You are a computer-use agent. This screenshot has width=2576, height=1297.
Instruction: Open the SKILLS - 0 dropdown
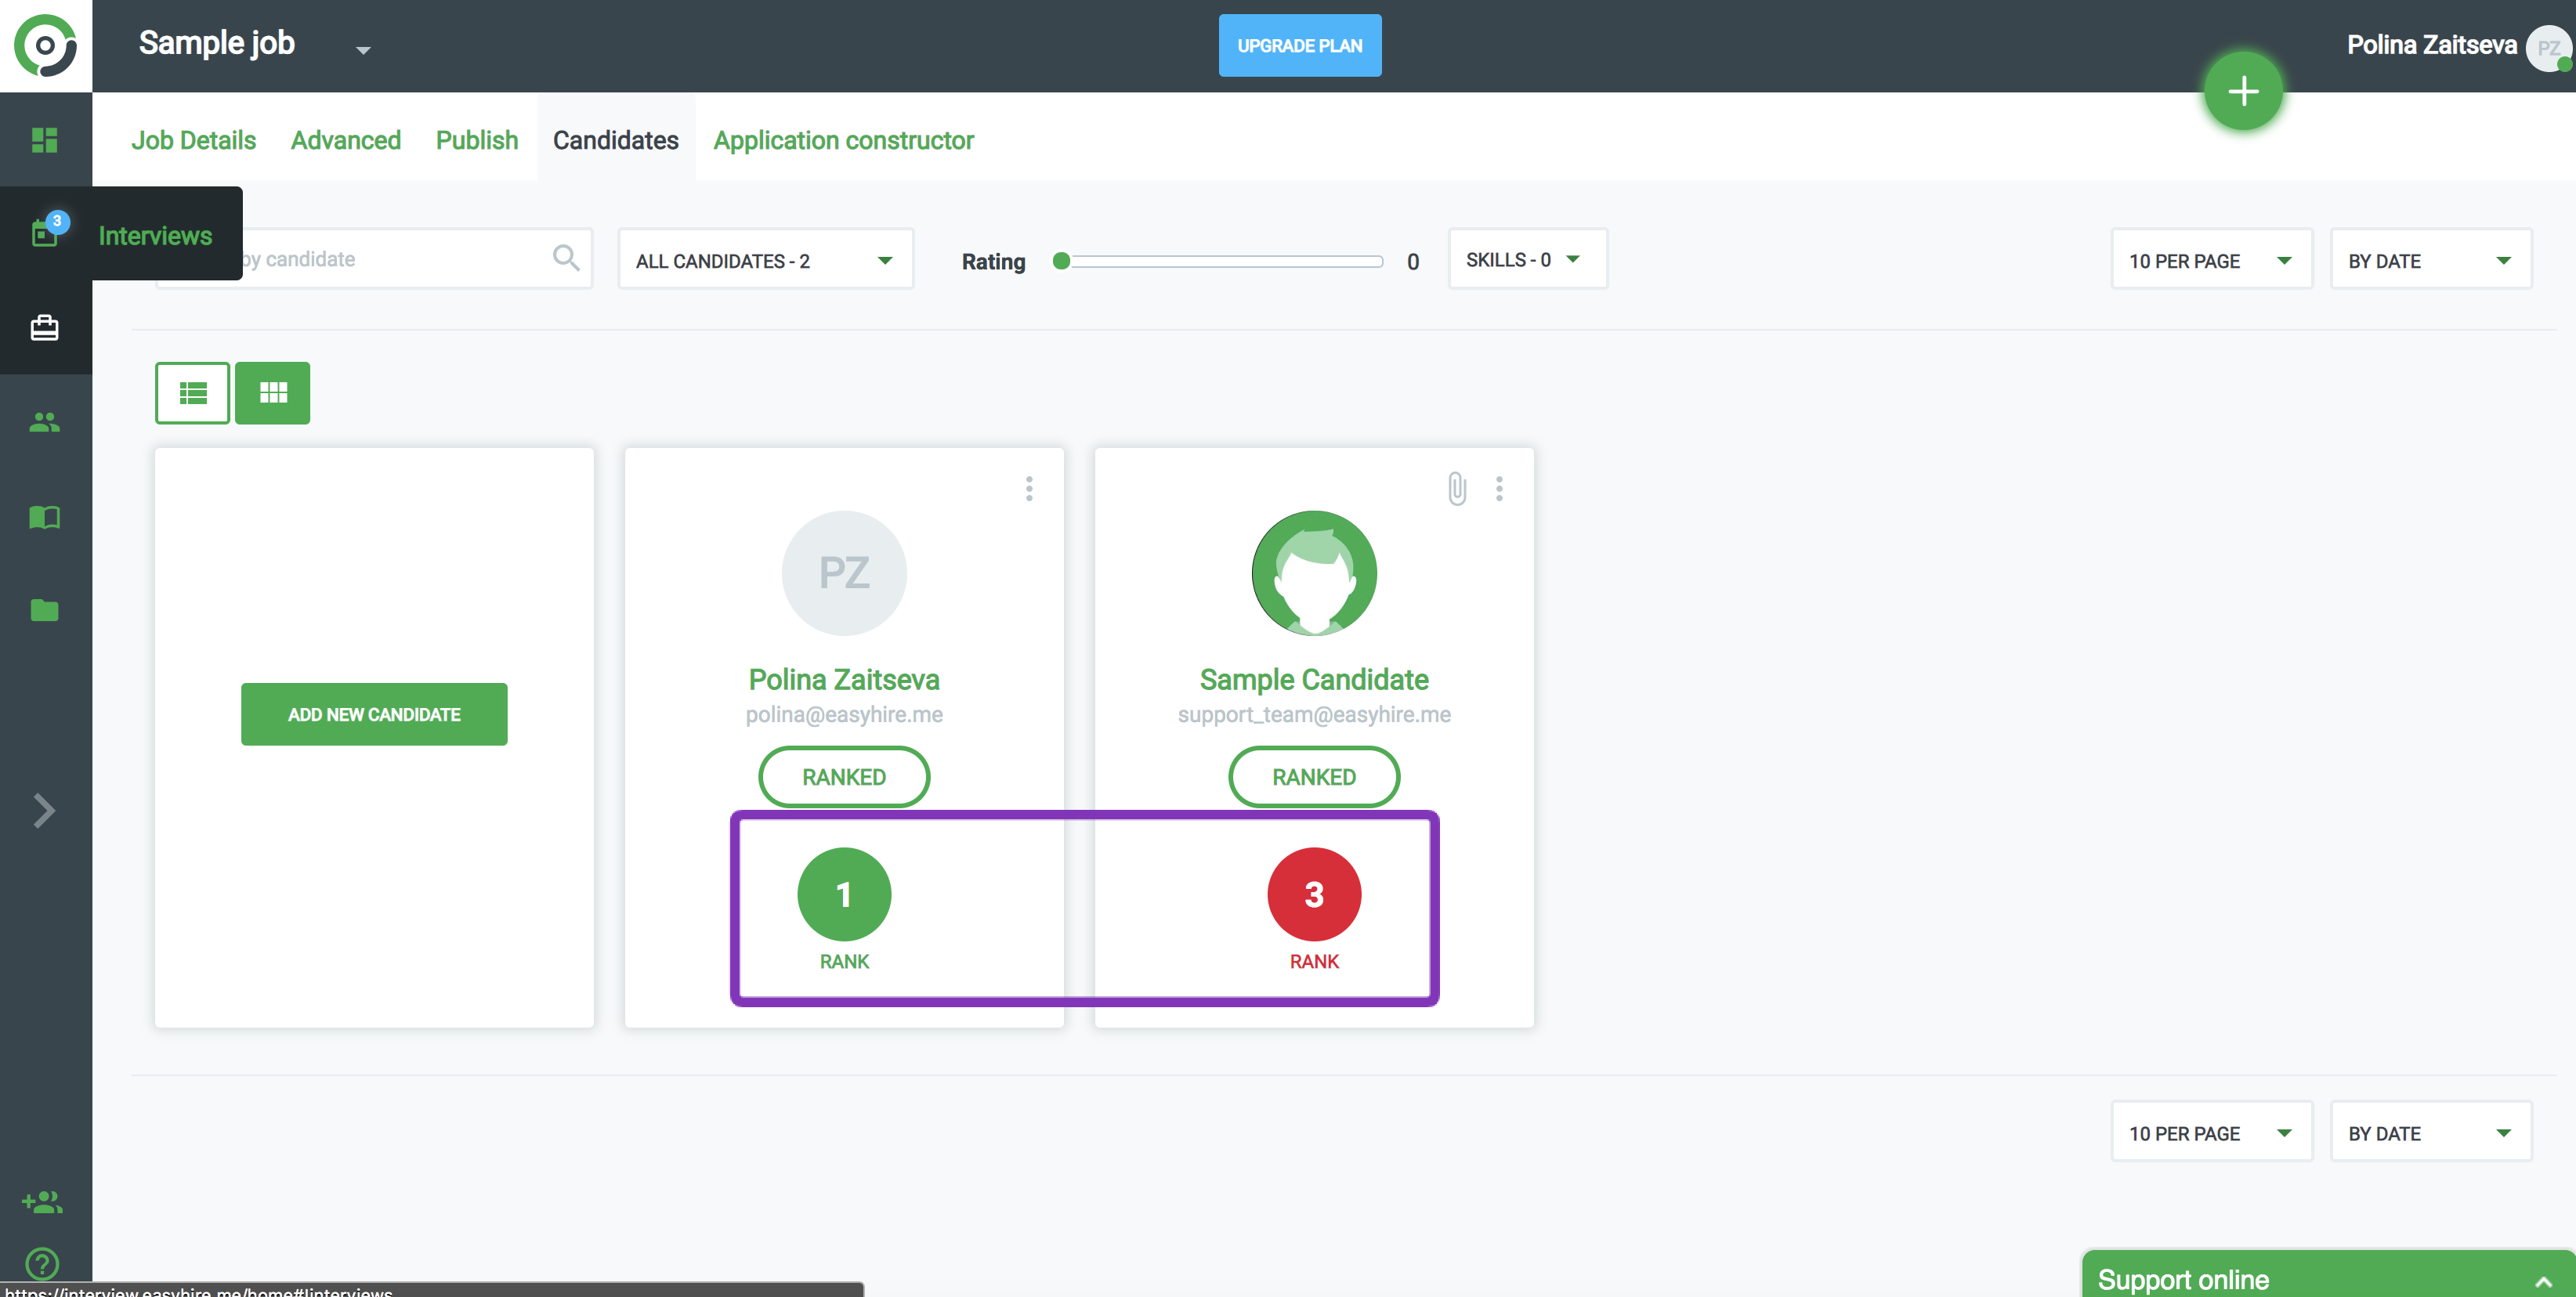click(1526, 260)
